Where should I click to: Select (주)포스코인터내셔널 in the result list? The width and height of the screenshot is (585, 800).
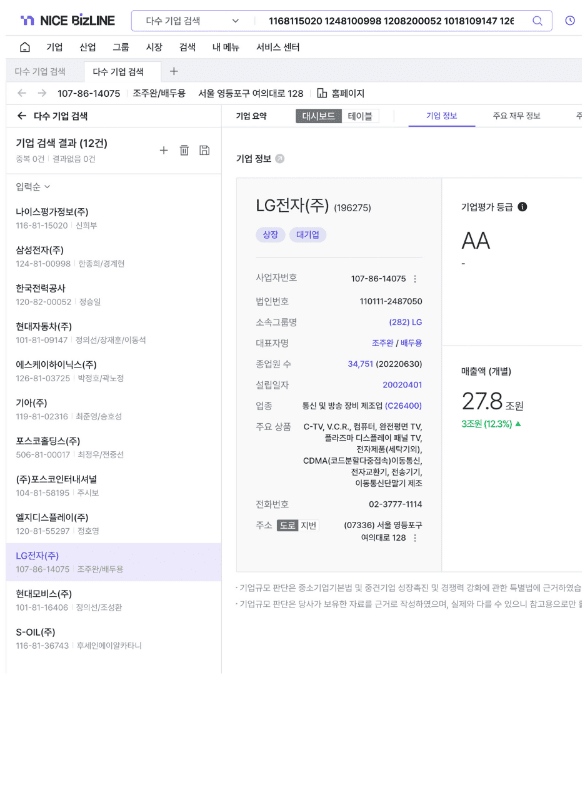pyautogui.click(x=113, y=486)
